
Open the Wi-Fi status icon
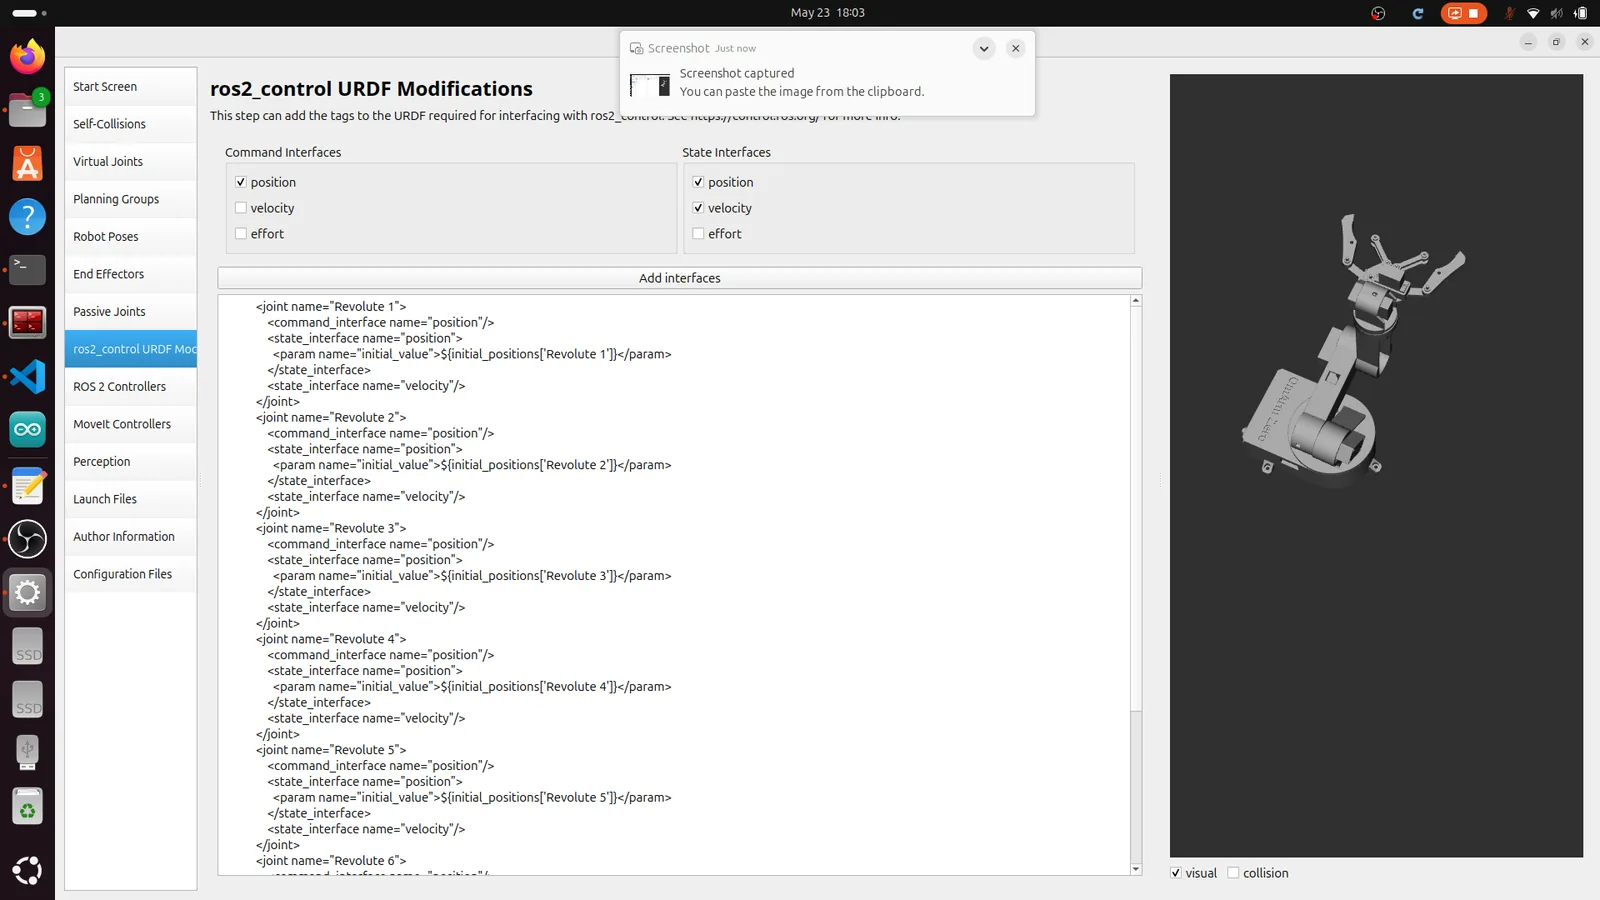coord(1533,13)
